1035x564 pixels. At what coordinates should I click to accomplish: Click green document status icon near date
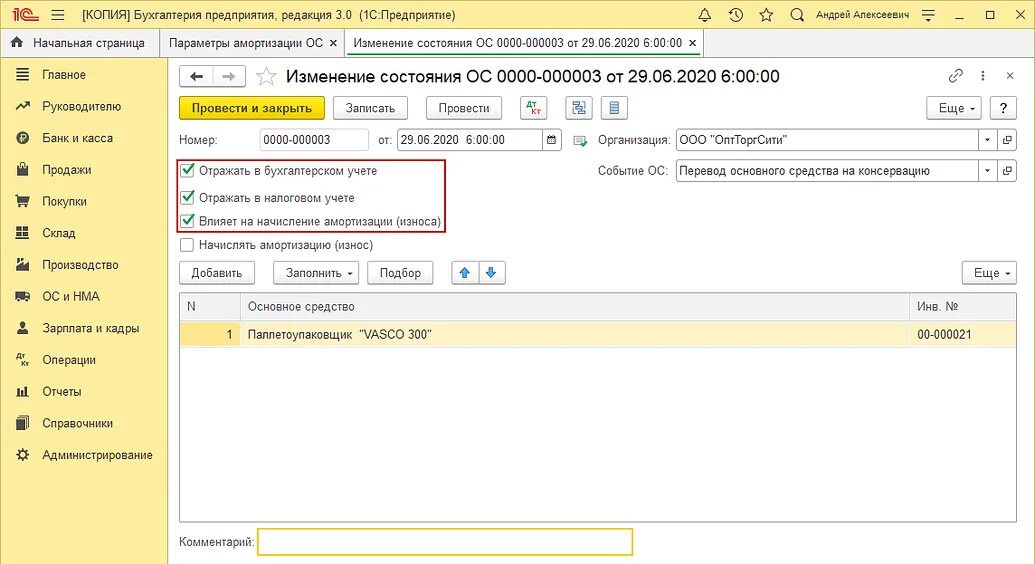[580, 141]
